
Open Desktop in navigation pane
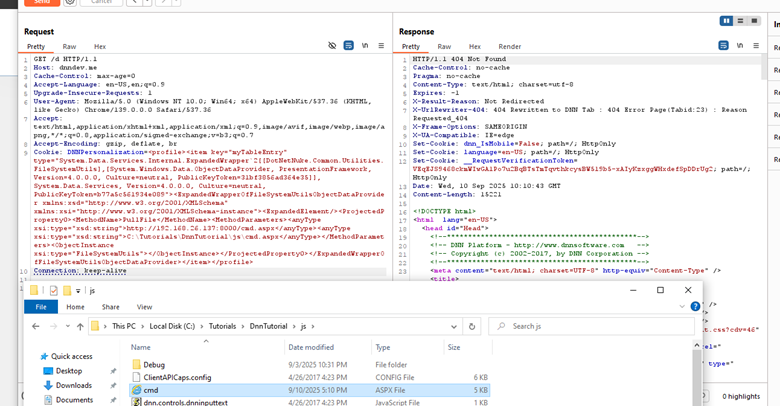pyautogui.click(x=69, y=371)
